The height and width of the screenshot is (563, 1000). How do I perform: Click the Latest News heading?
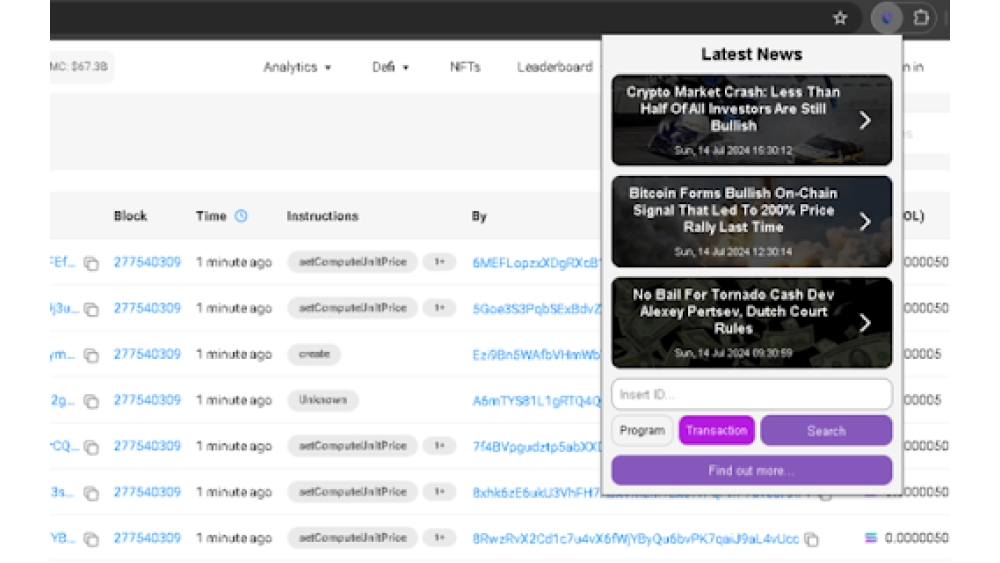[751, 54]
